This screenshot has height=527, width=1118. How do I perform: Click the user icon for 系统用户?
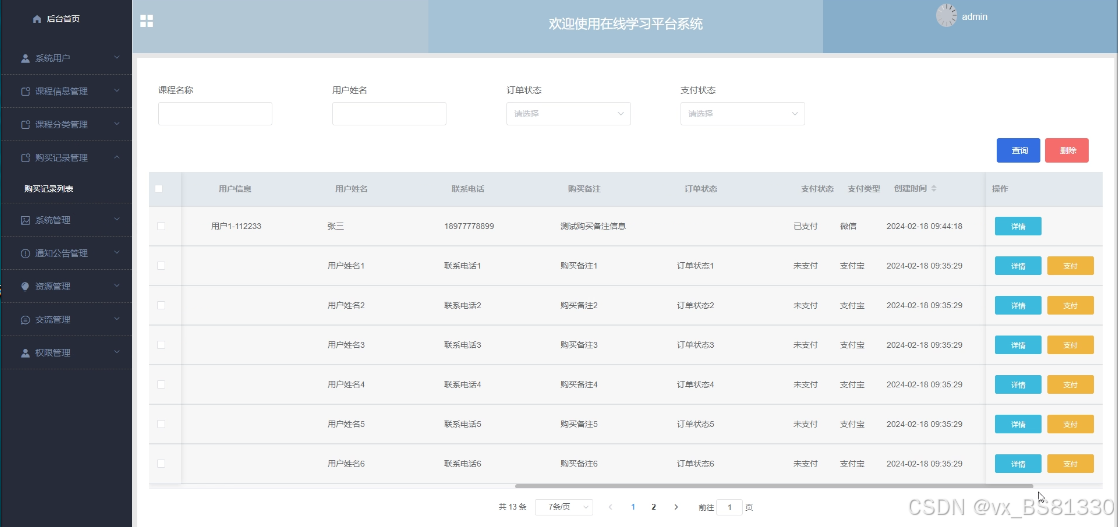point(26,58)
